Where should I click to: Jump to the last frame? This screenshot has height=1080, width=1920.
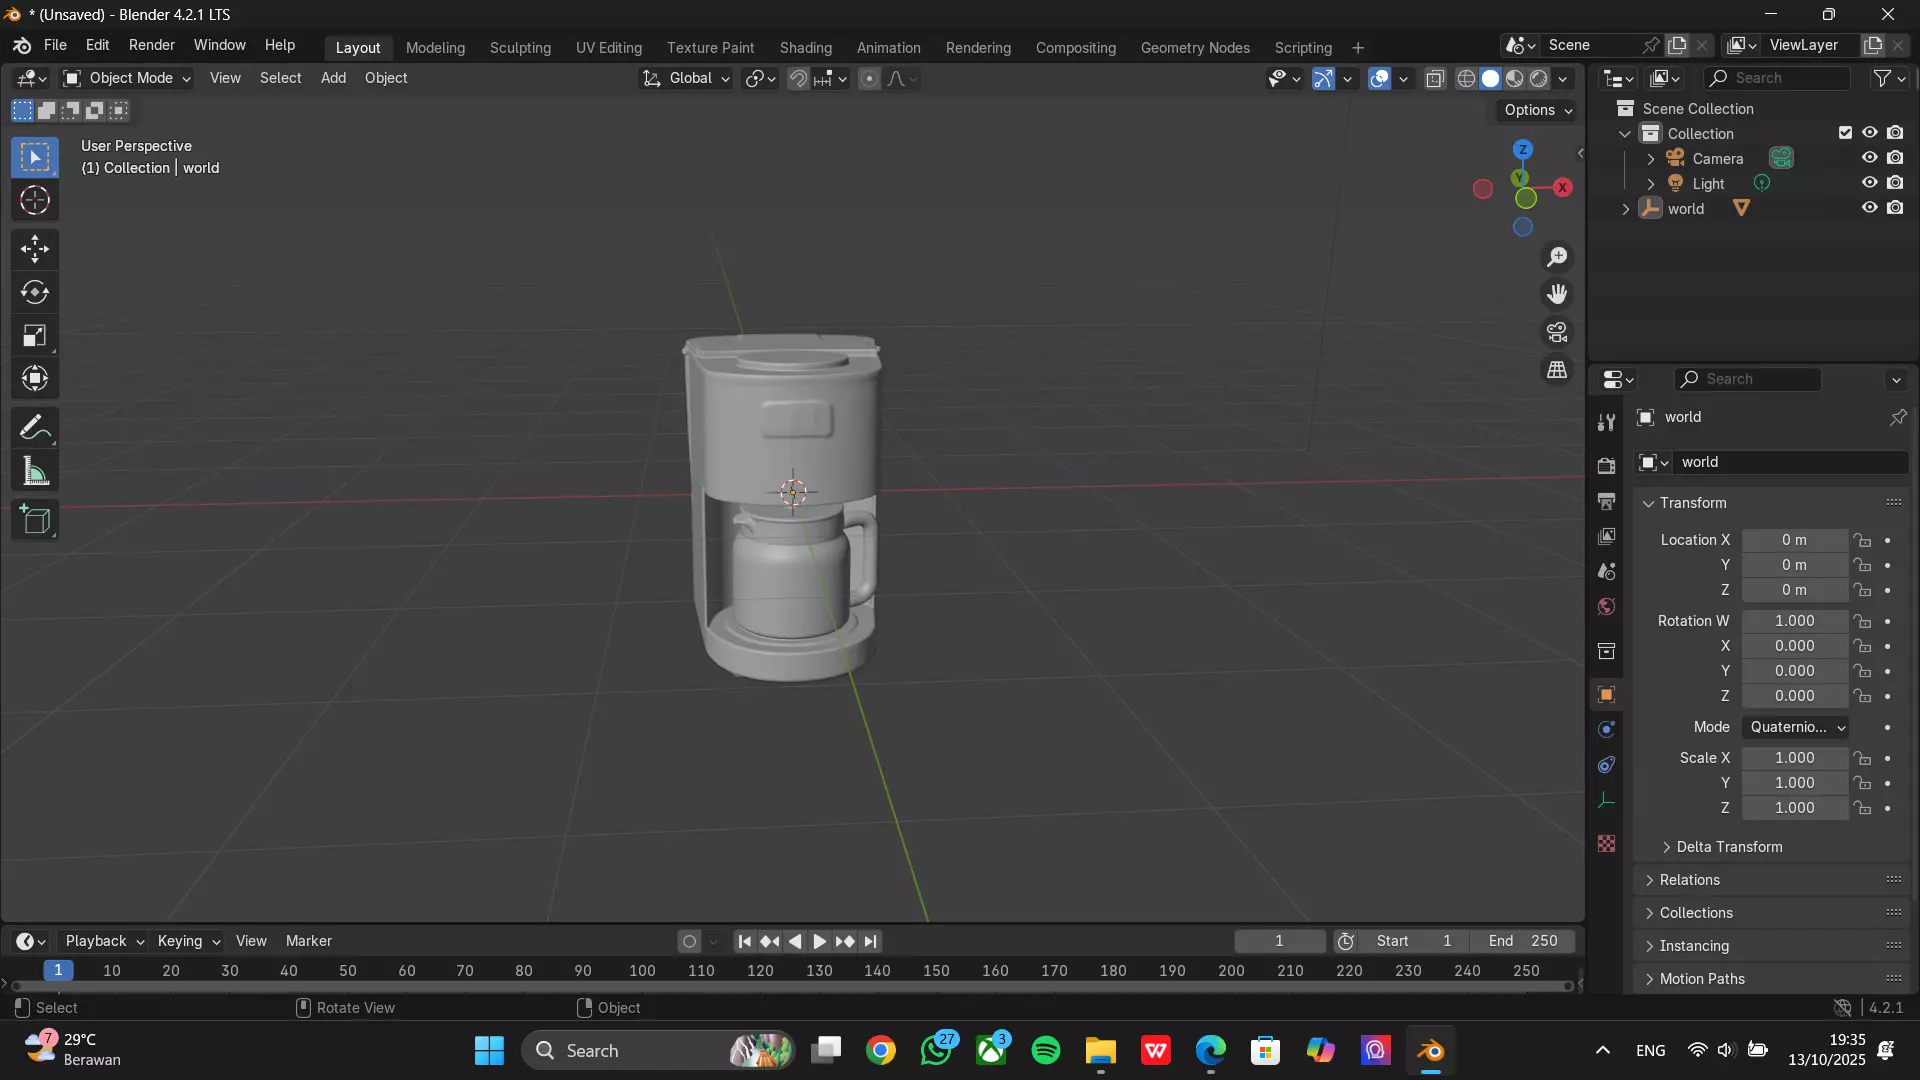pos(870,941)
